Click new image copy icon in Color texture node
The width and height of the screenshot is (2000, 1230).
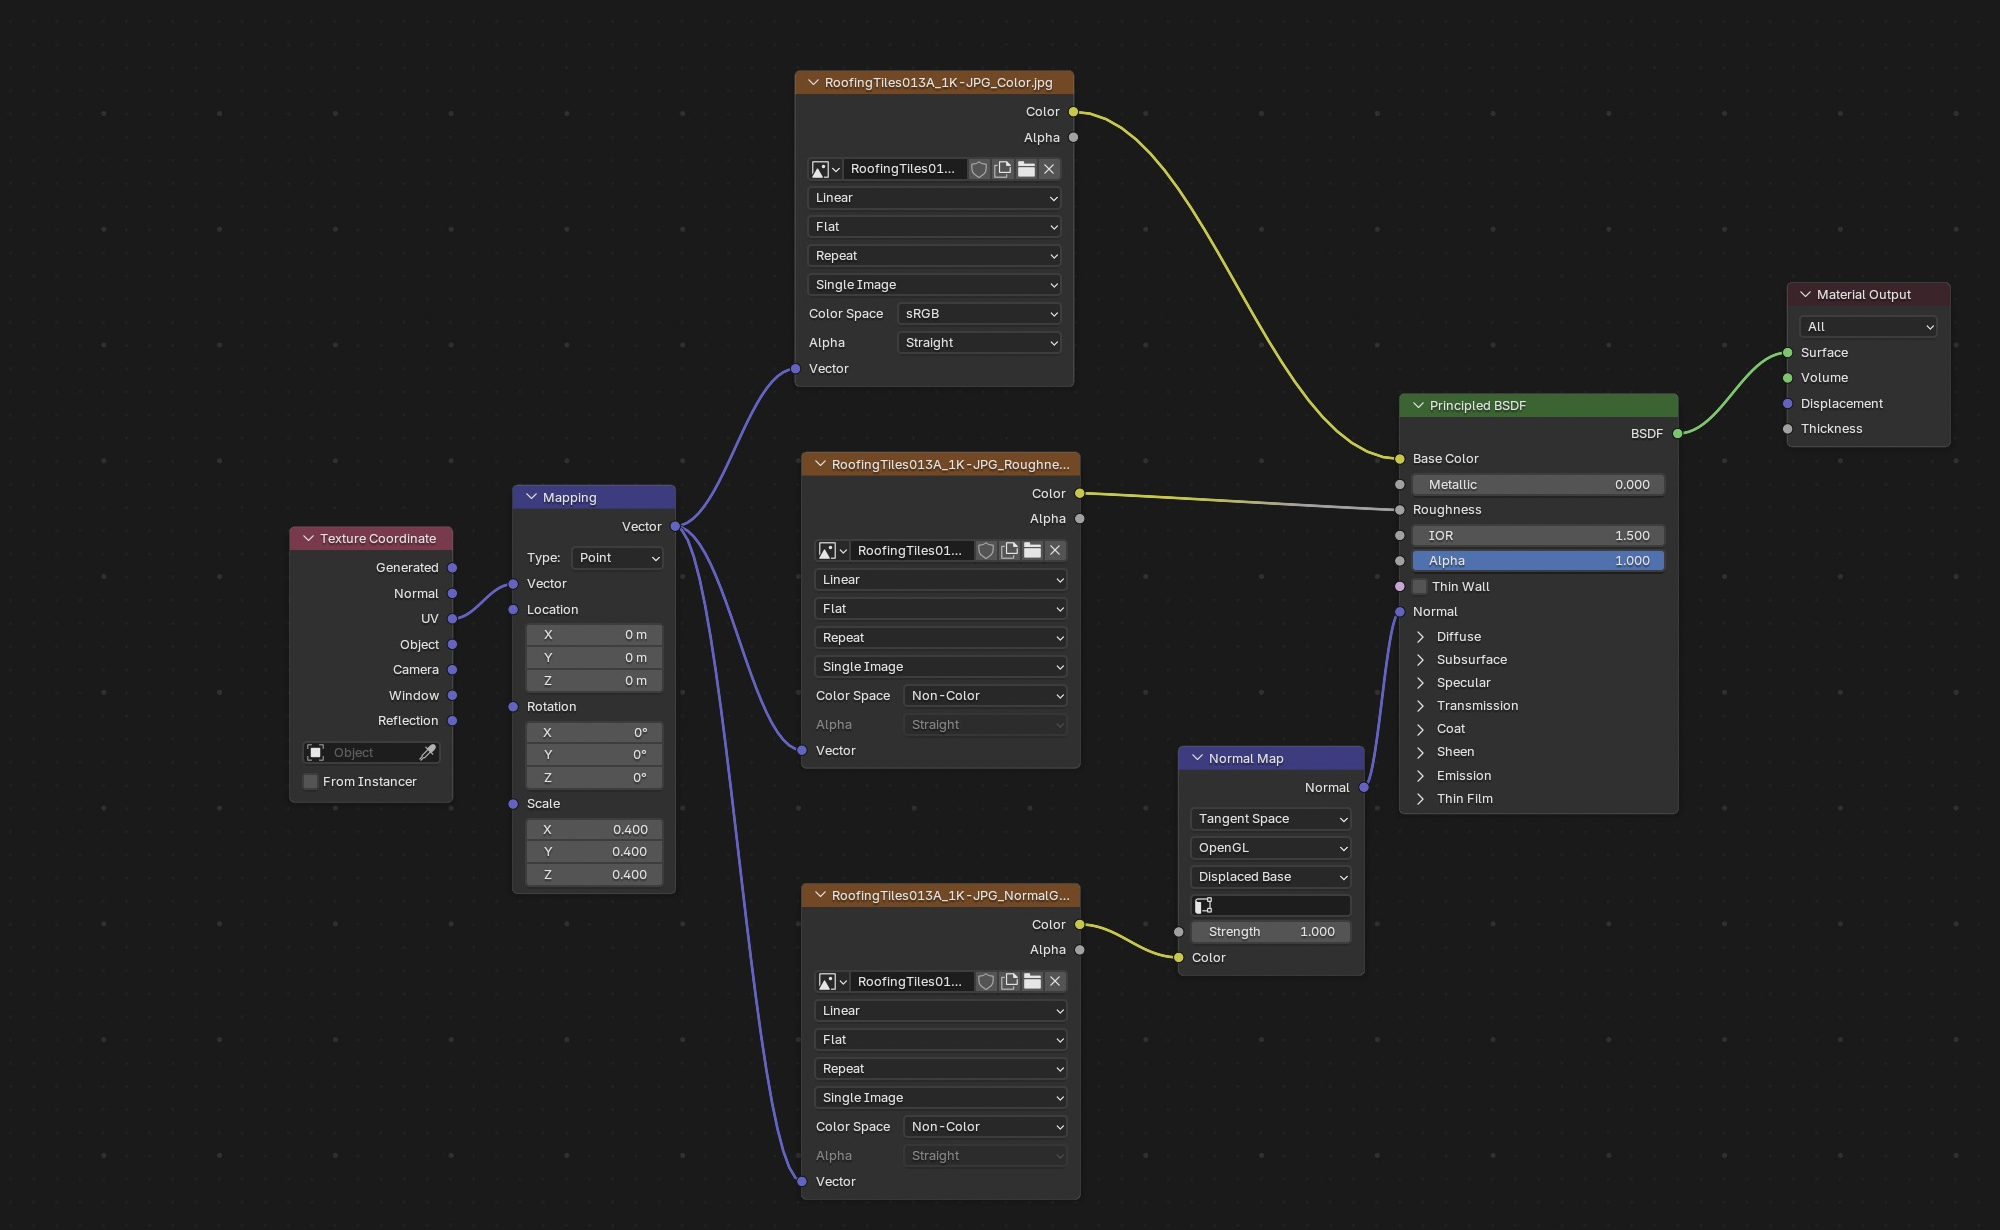pyautogui.click(x=1002, y=169)
